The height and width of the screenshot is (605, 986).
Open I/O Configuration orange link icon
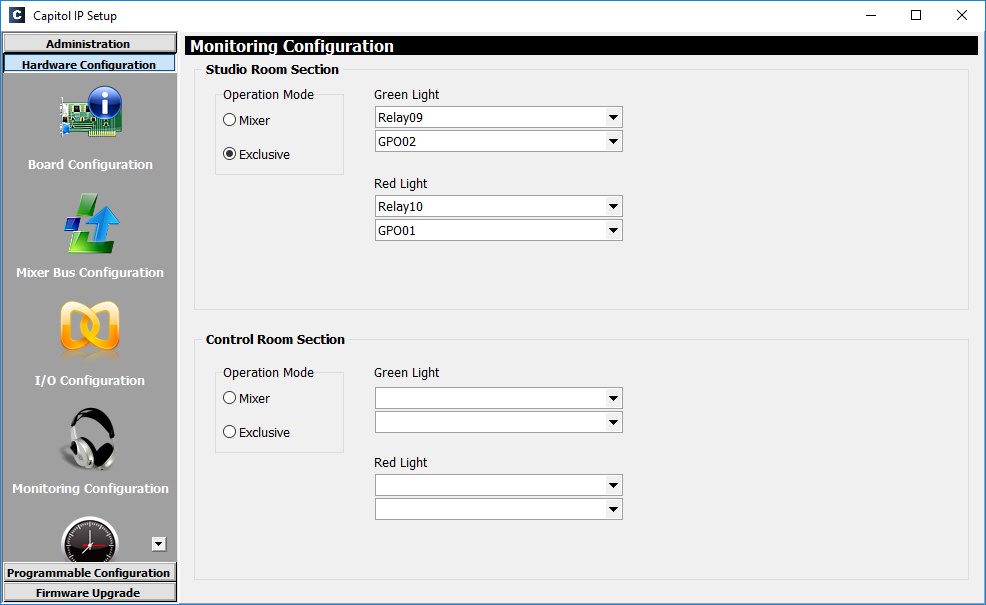click(x=90, y=325)
